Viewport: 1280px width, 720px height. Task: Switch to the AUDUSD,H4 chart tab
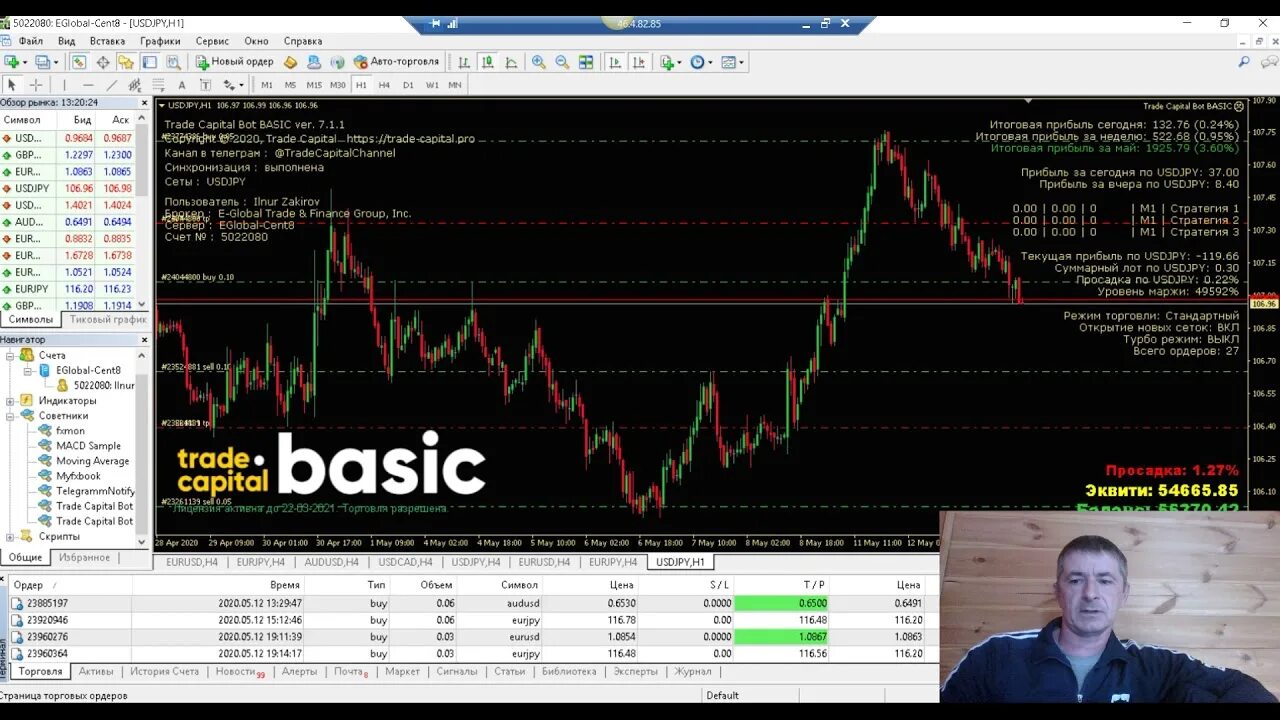coord(329,562)
